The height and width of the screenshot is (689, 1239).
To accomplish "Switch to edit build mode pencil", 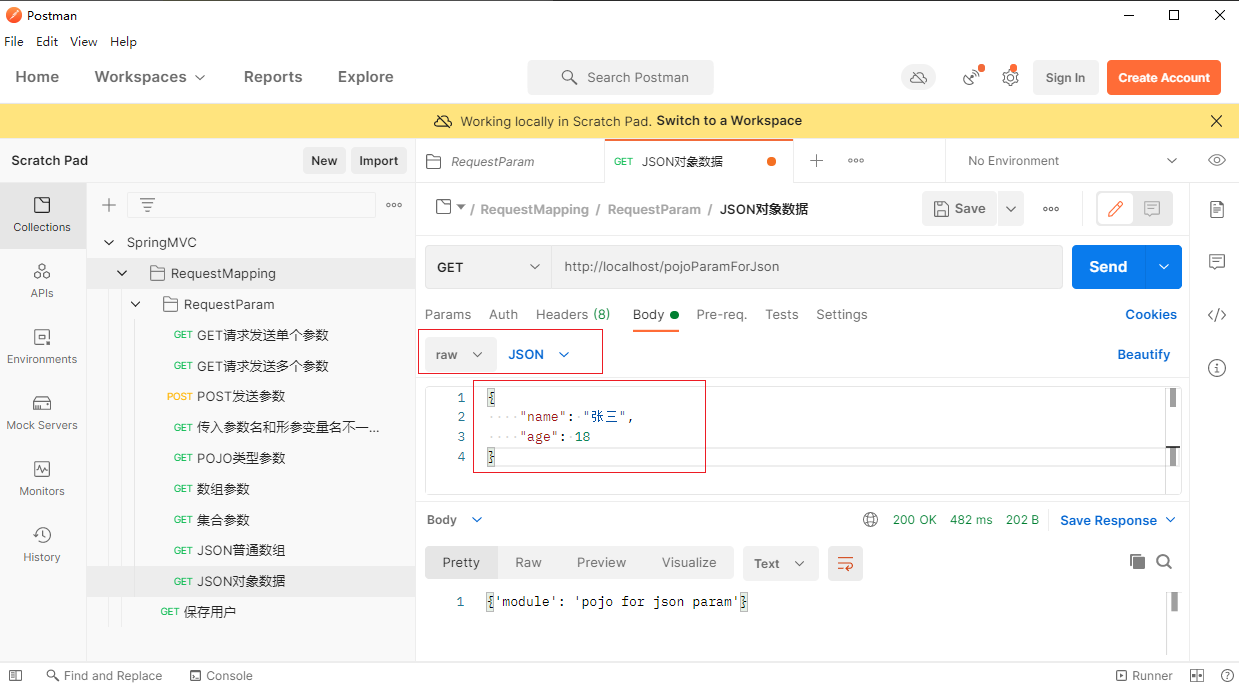I will tap(1115, 209).
